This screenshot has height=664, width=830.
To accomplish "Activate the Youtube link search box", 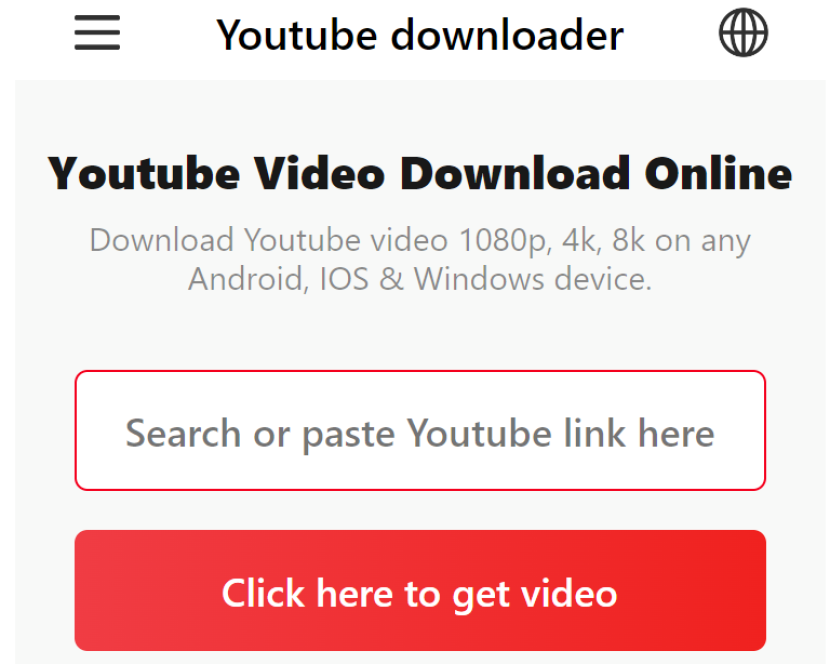I will pos(420,430).
